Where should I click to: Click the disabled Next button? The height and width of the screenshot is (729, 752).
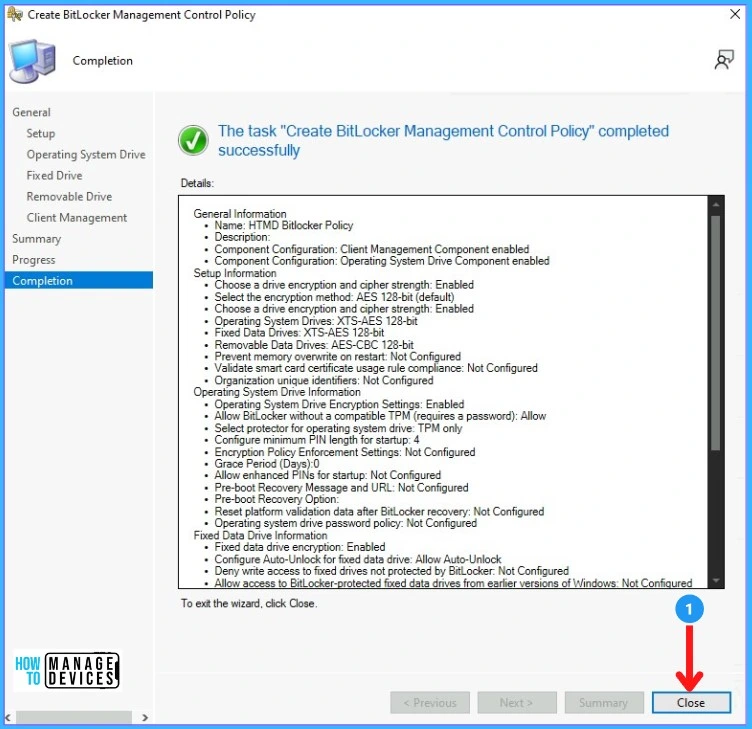click(517, 703)
